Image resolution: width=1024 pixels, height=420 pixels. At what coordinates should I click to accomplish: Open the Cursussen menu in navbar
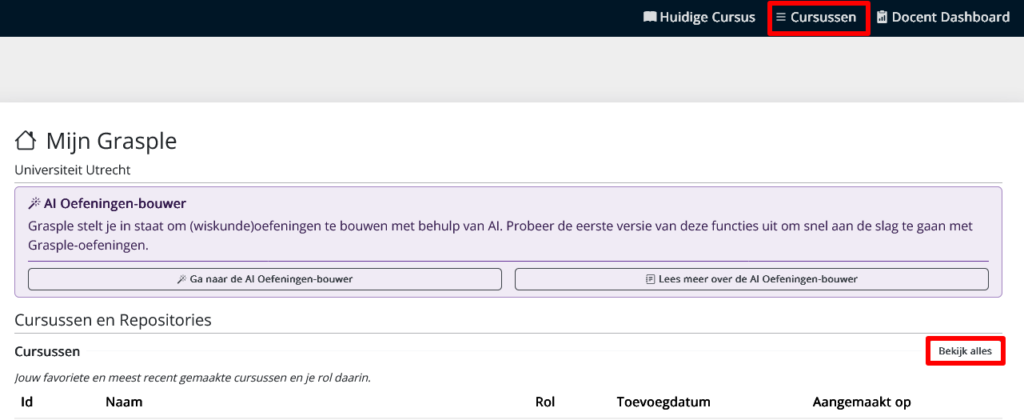816,18
